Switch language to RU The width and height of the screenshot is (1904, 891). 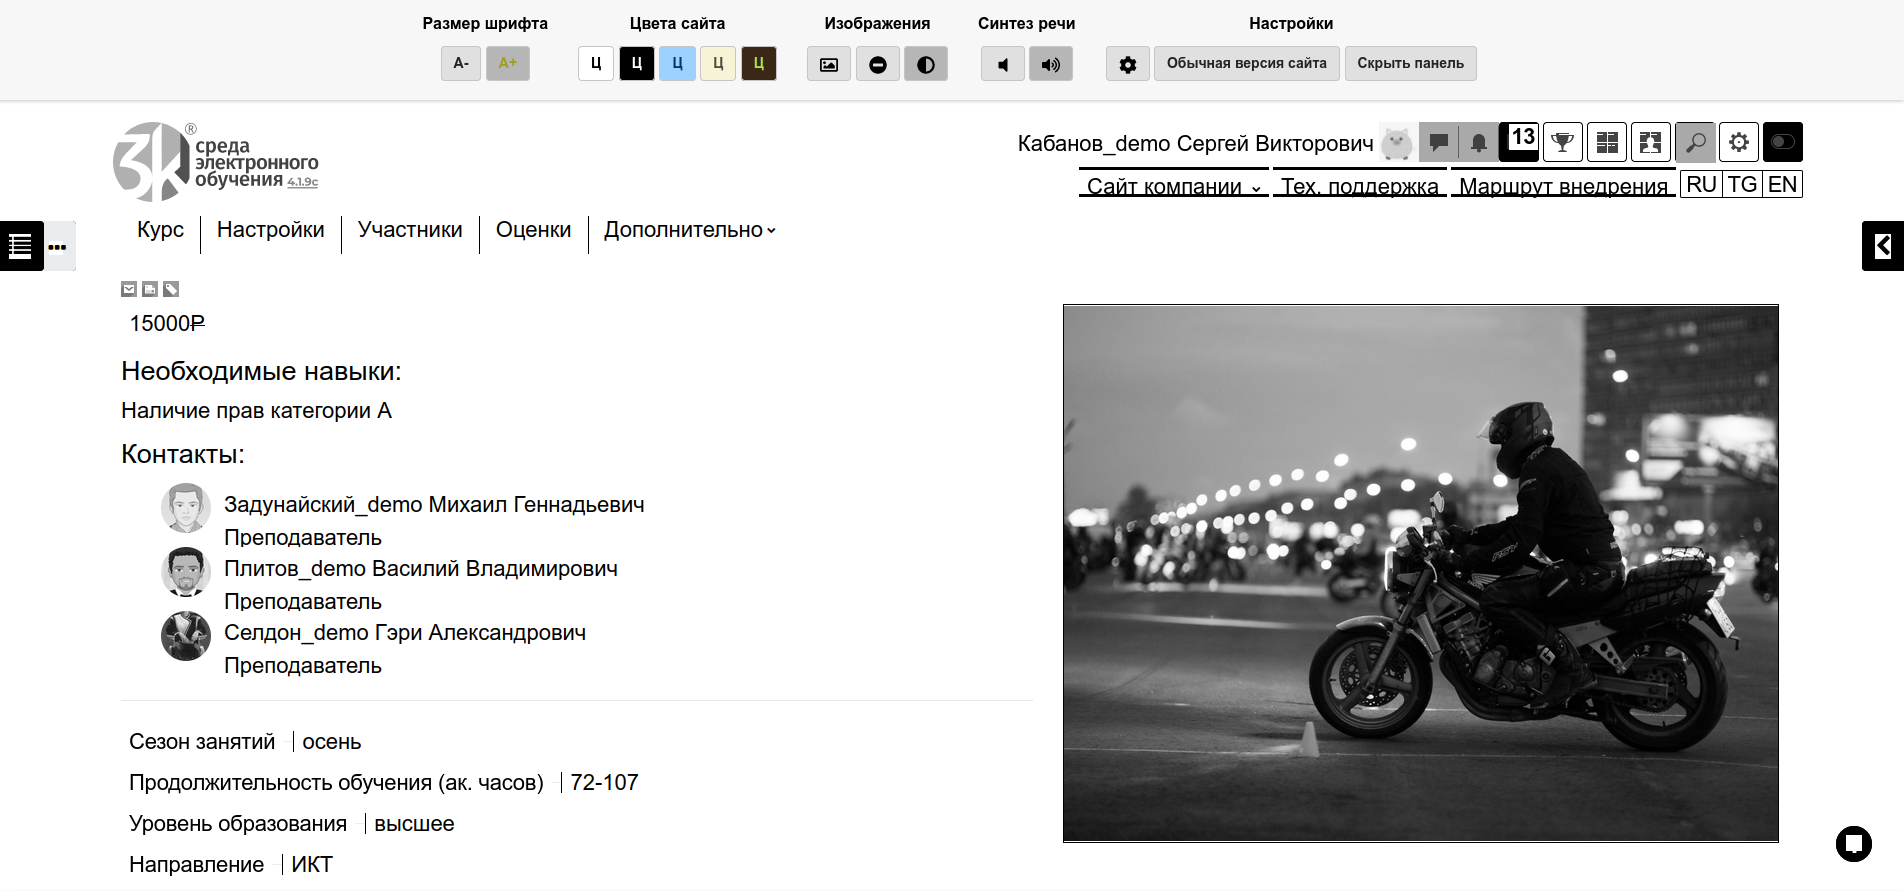[x=1701, y=185]
